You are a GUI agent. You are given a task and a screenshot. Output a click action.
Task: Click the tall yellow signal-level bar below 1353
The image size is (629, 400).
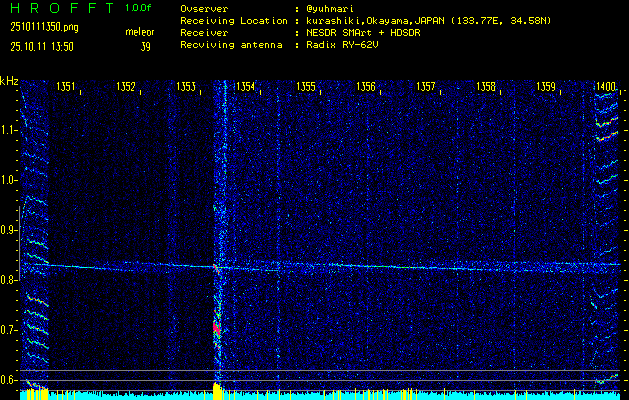(217, 391)
